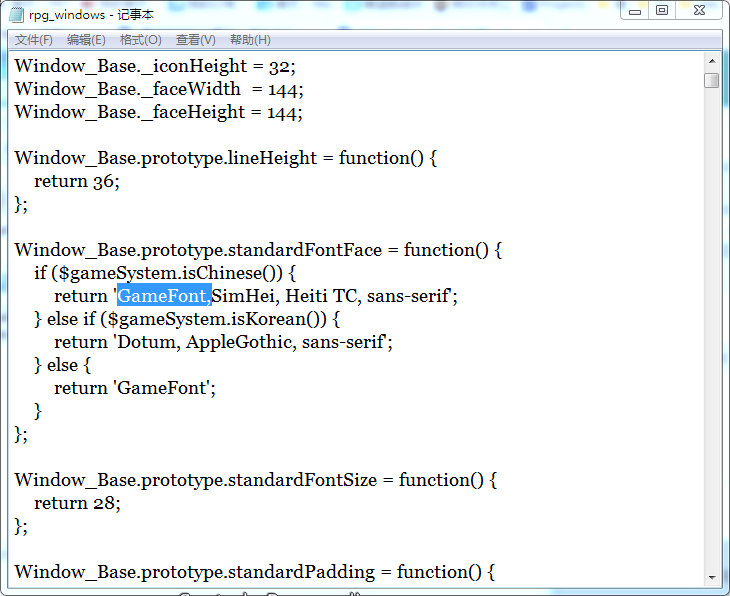Open the 文件(F) menu
730x596 pixels.
[34, 40]
